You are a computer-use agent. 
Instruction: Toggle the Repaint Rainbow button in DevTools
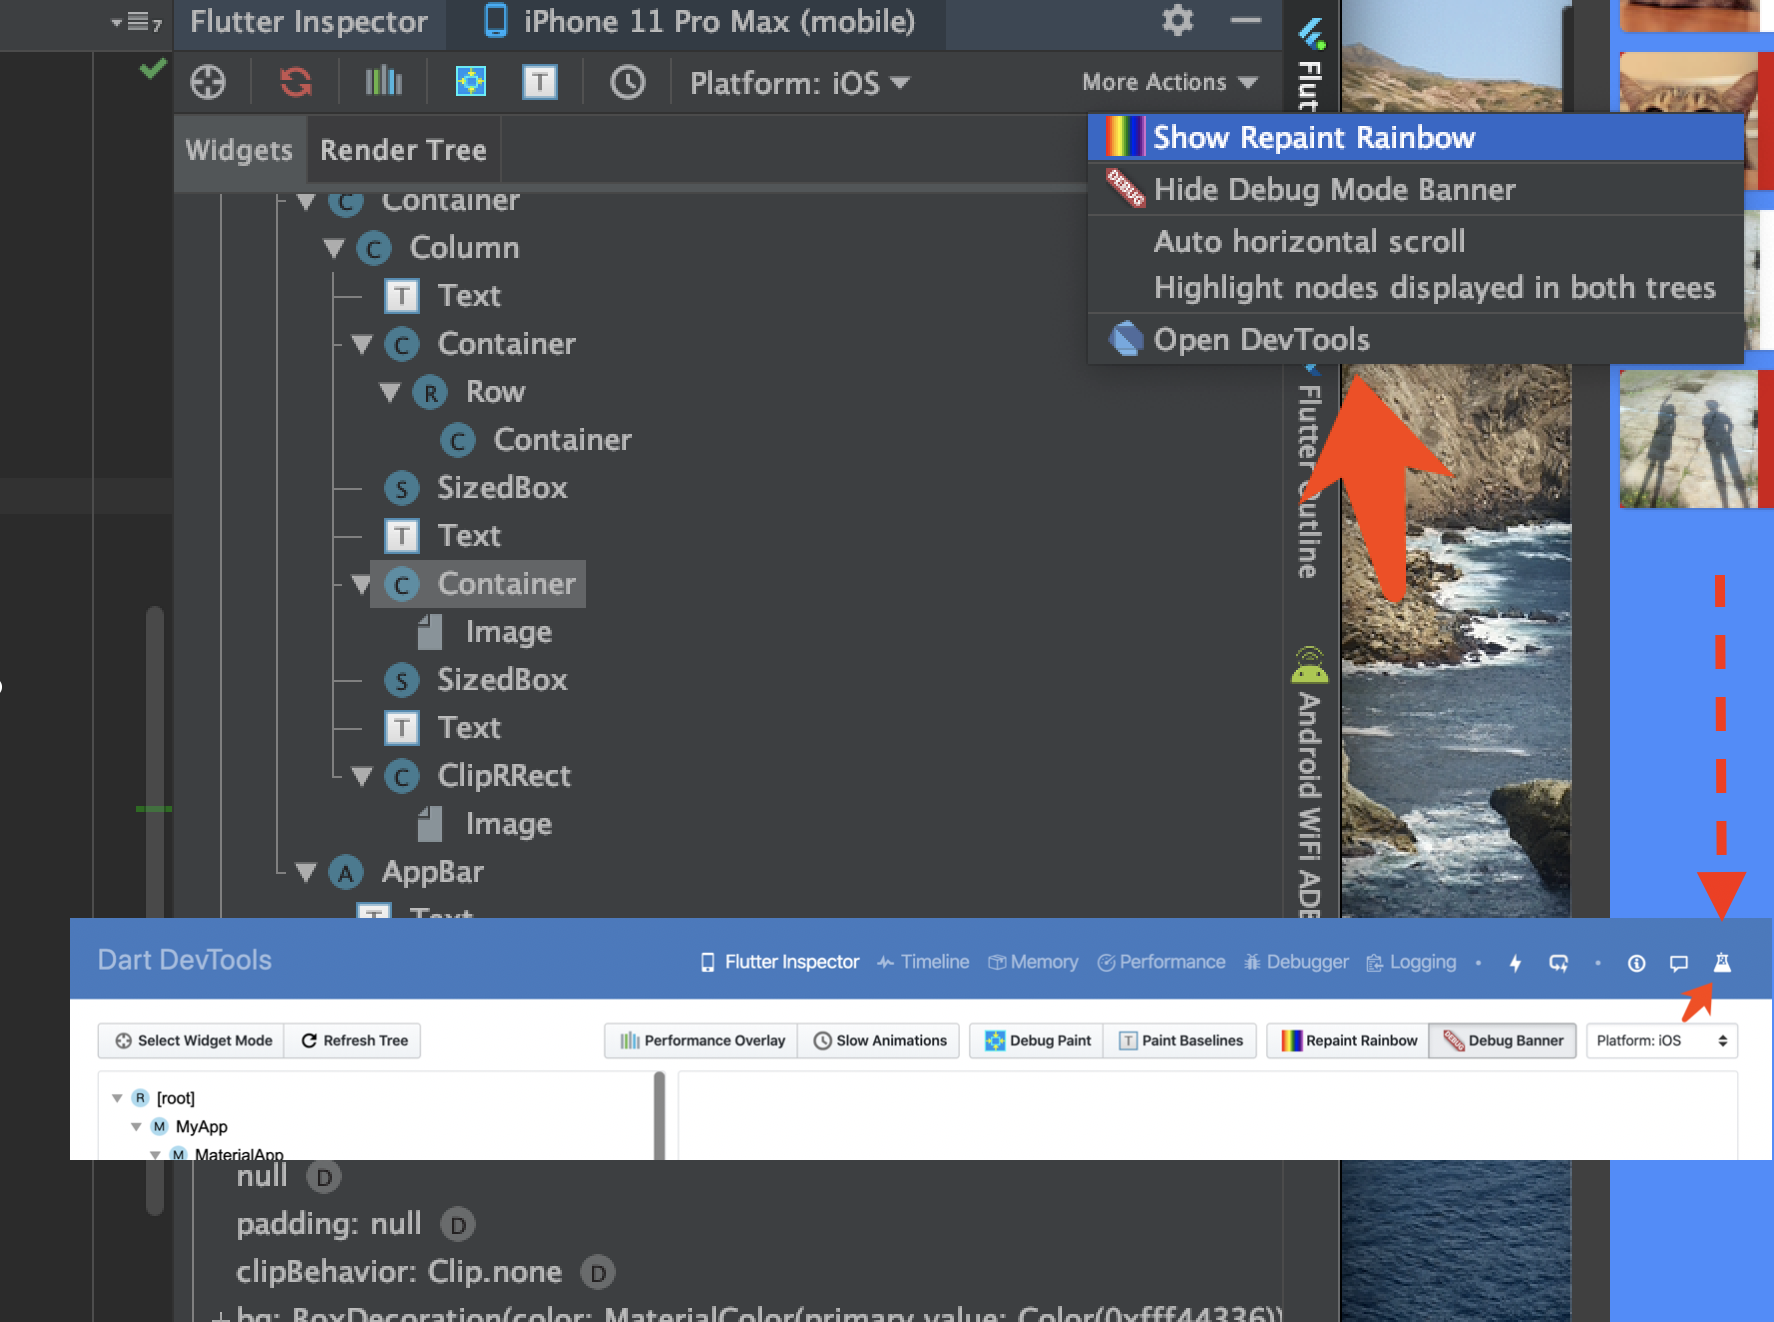pyautogui.click(x=1349, y=1040)
